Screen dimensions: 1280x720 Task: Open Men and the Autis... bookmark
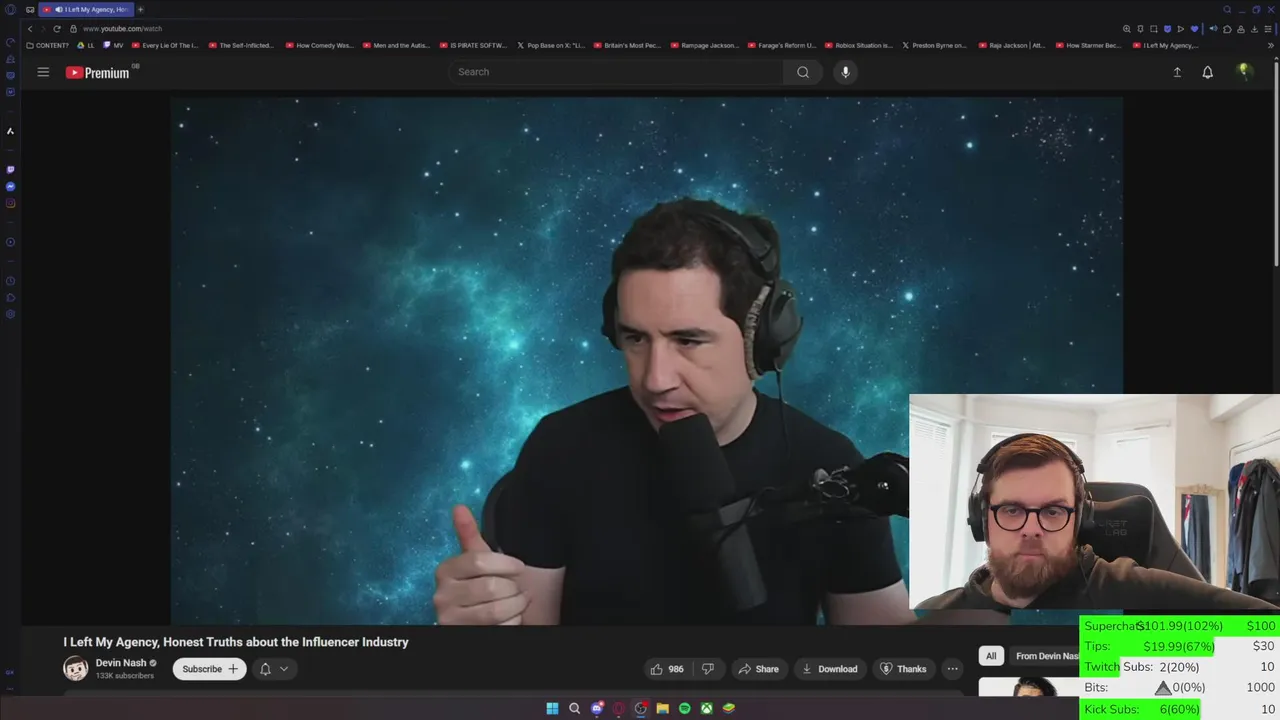point(396,45)
